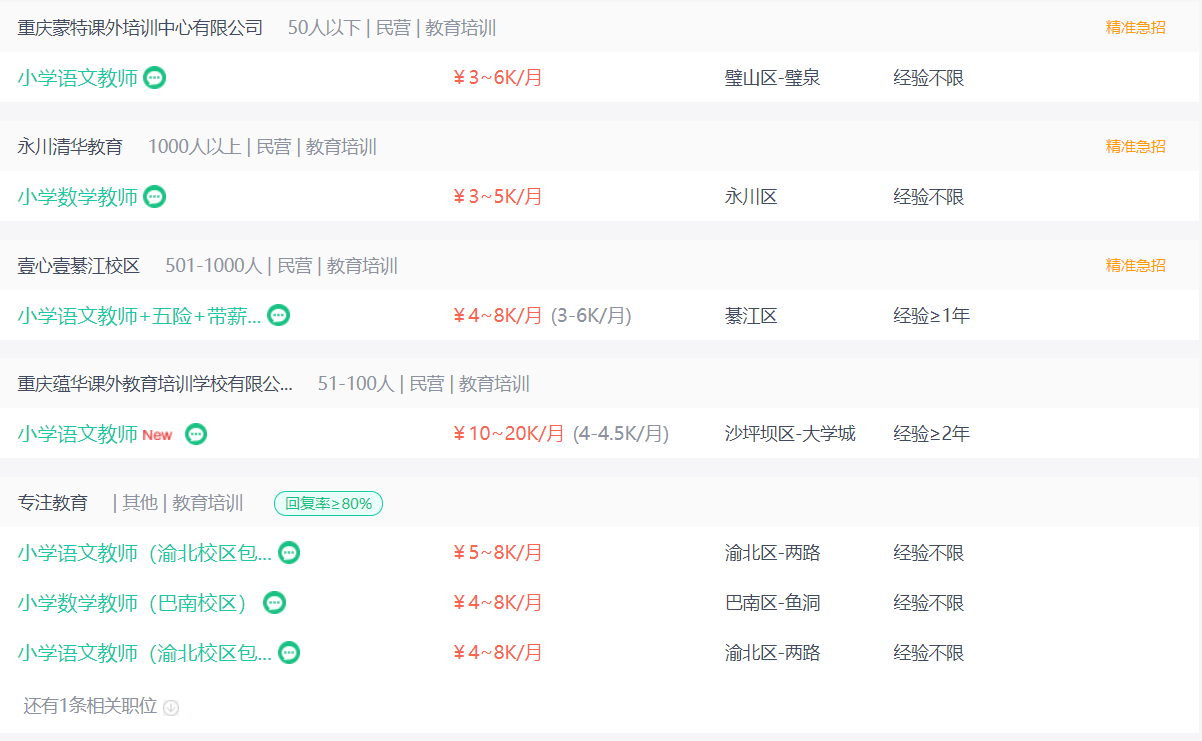Viewport: 1202px width, 741px height.
Task: Open company page 永川清华教育
Action: click(70, 147)
